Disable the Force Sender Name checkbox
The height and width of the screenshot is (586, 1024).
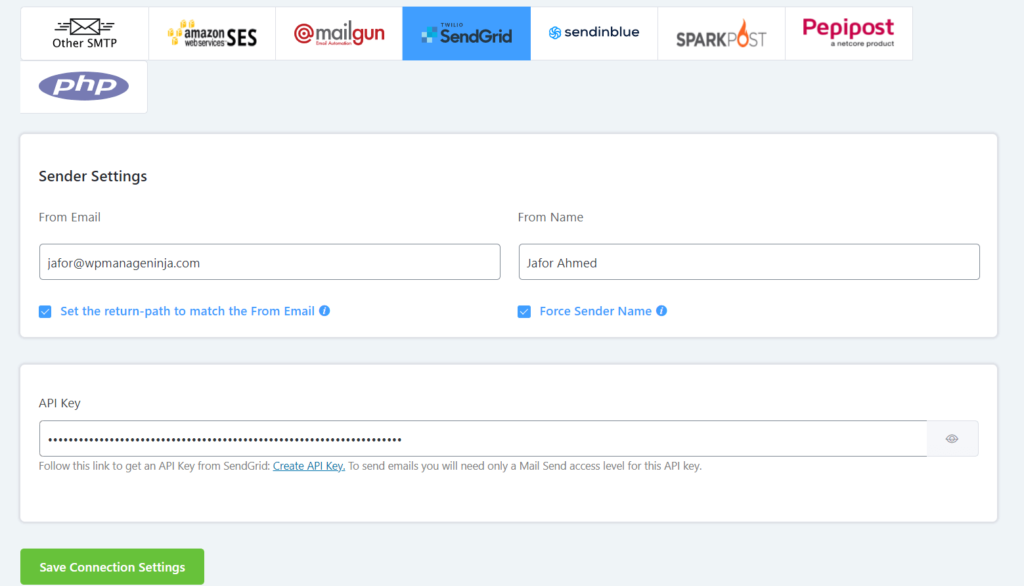524,311
